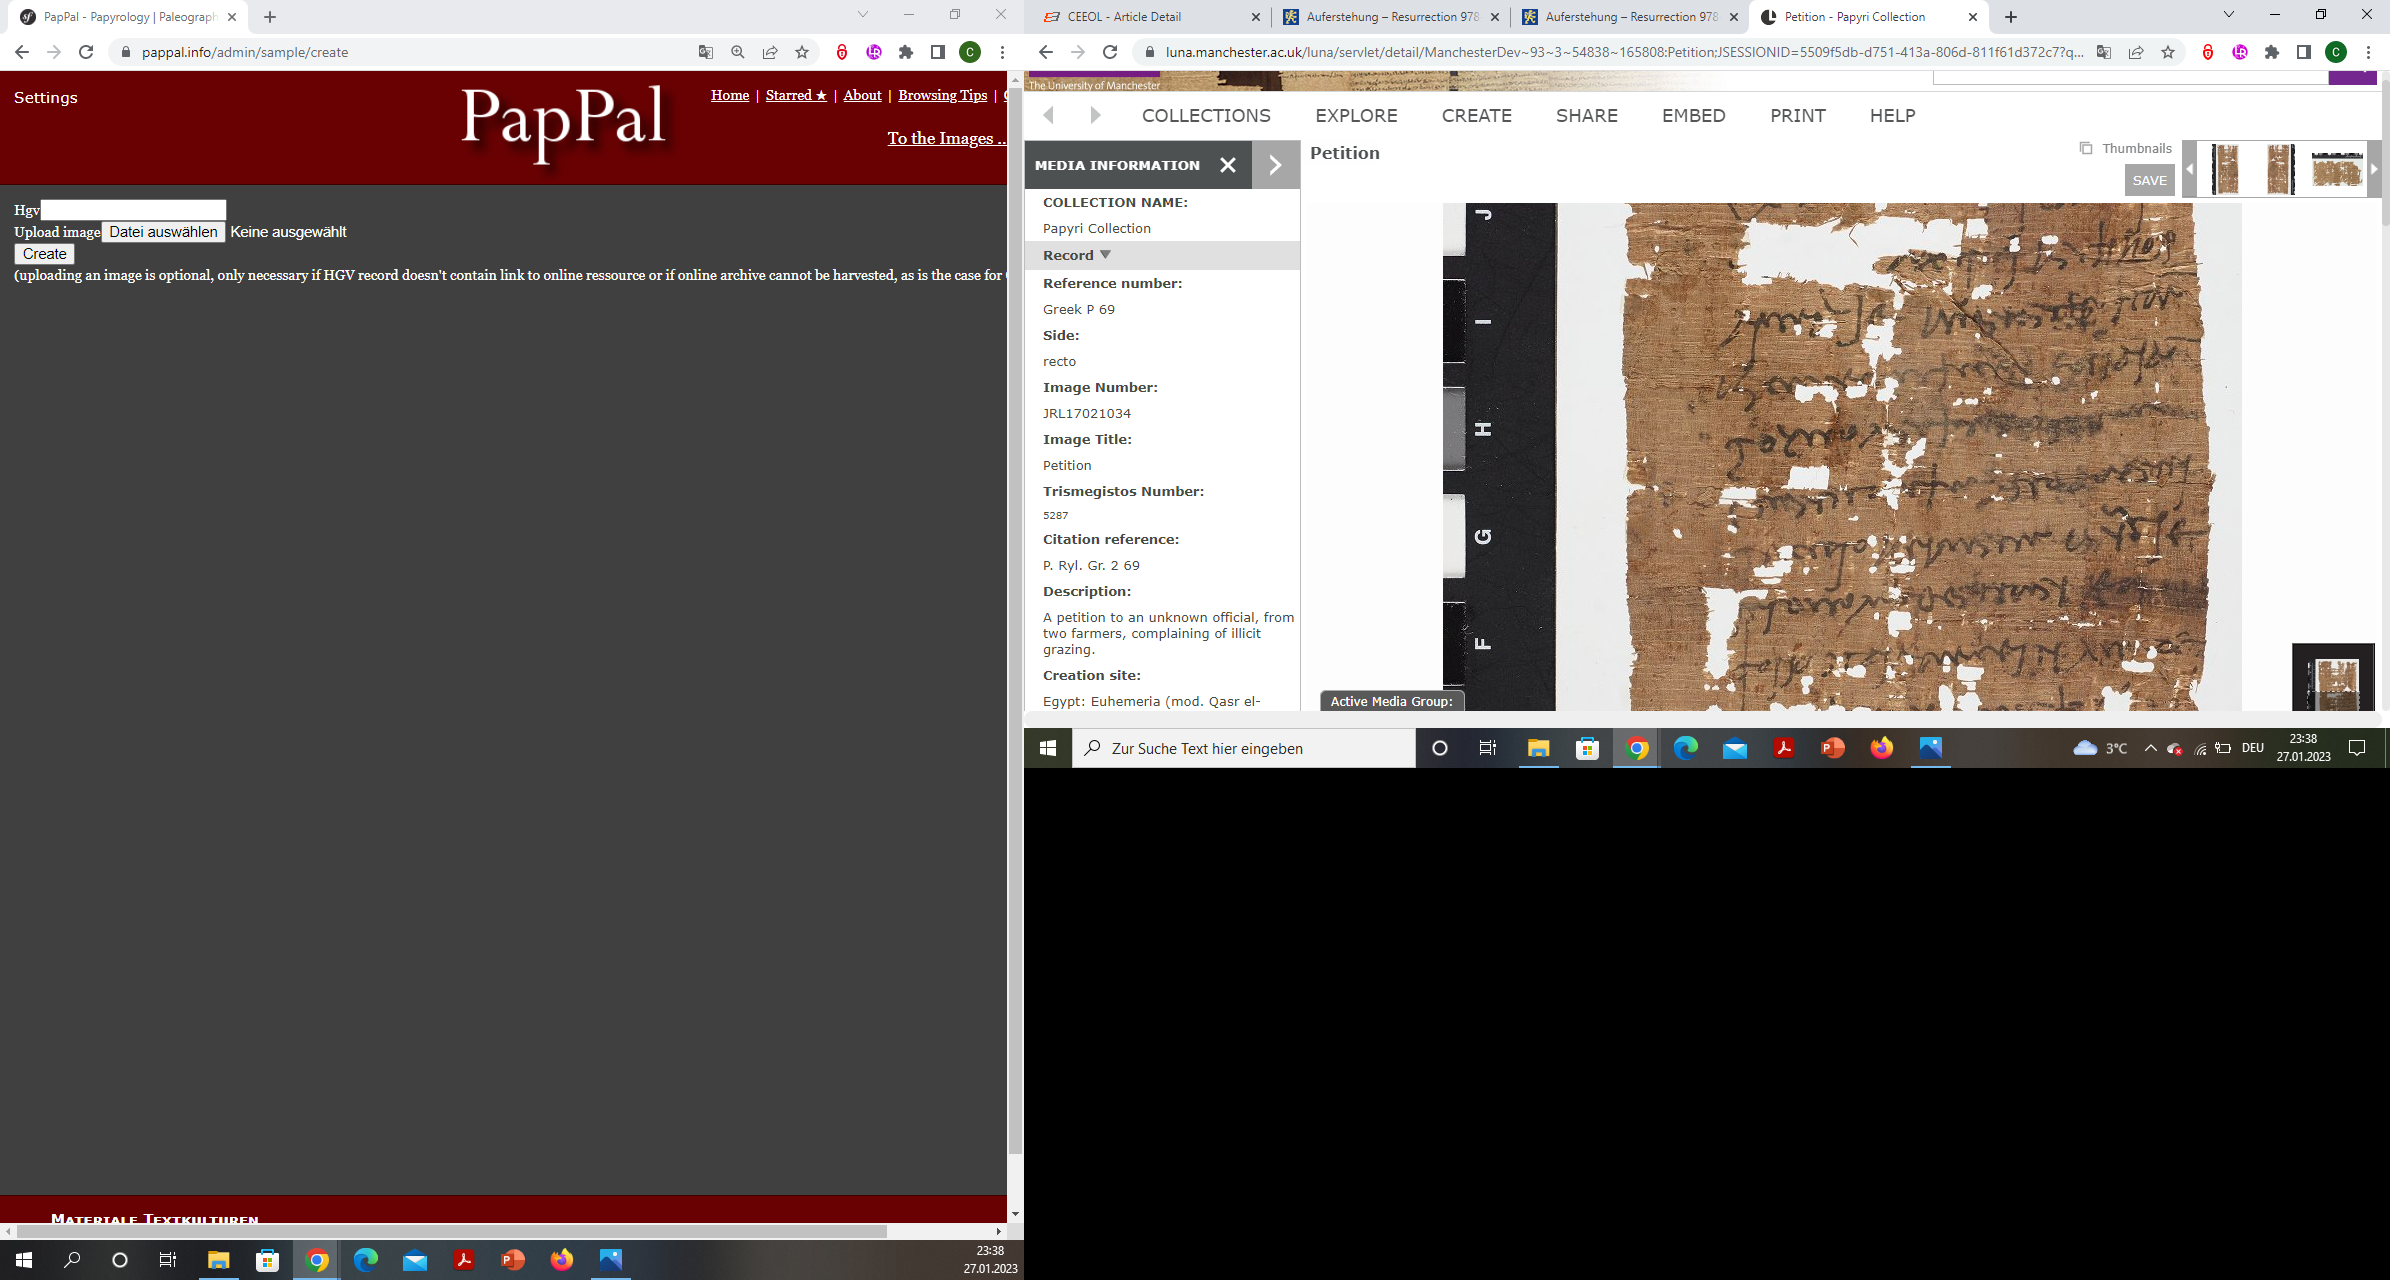Focus the Hgv input field
The width and height of the screenshot is (2390, 1280).
point(133,210)
